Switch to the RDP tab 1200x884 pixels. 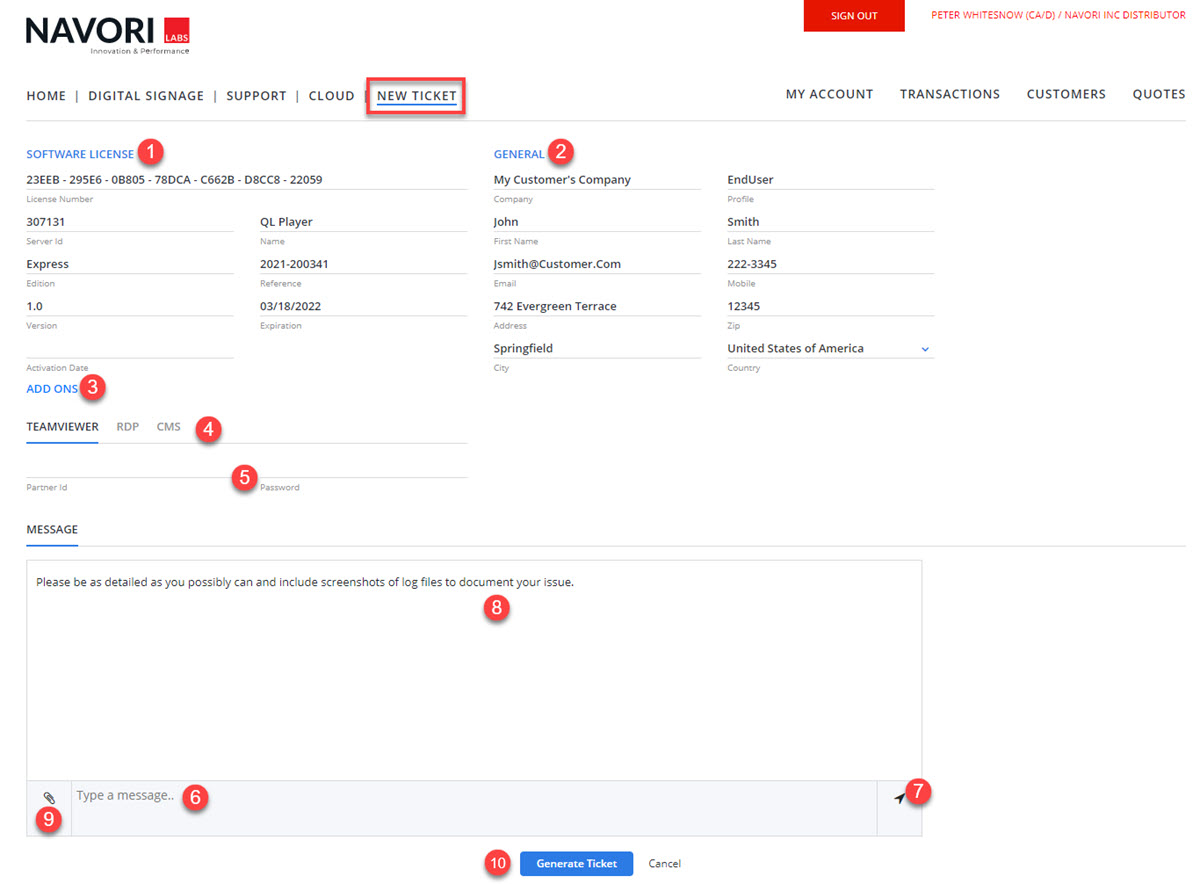[127, 427]
